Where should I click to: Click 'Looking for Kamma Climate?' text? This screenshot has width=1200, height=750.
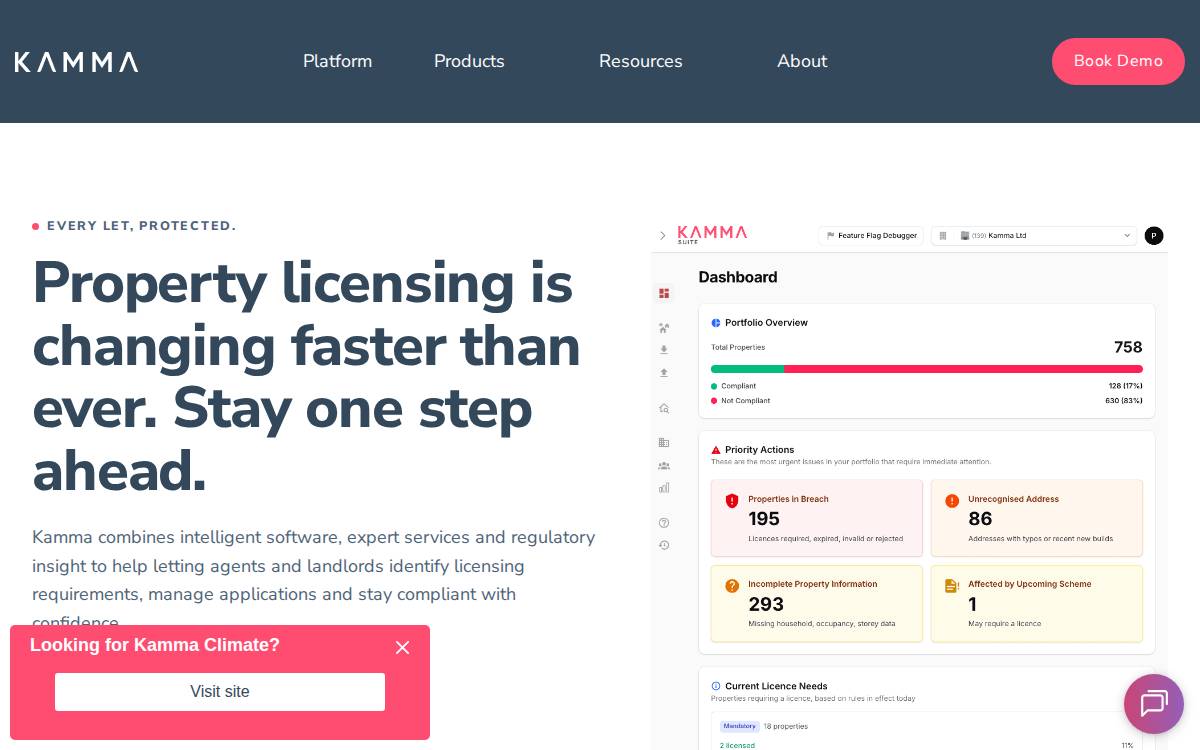[x=155, y=645]
